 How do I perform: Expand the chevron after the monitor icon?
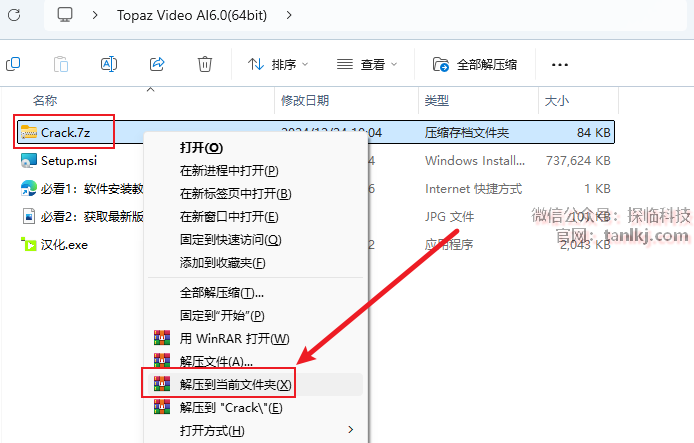(95, 15)
